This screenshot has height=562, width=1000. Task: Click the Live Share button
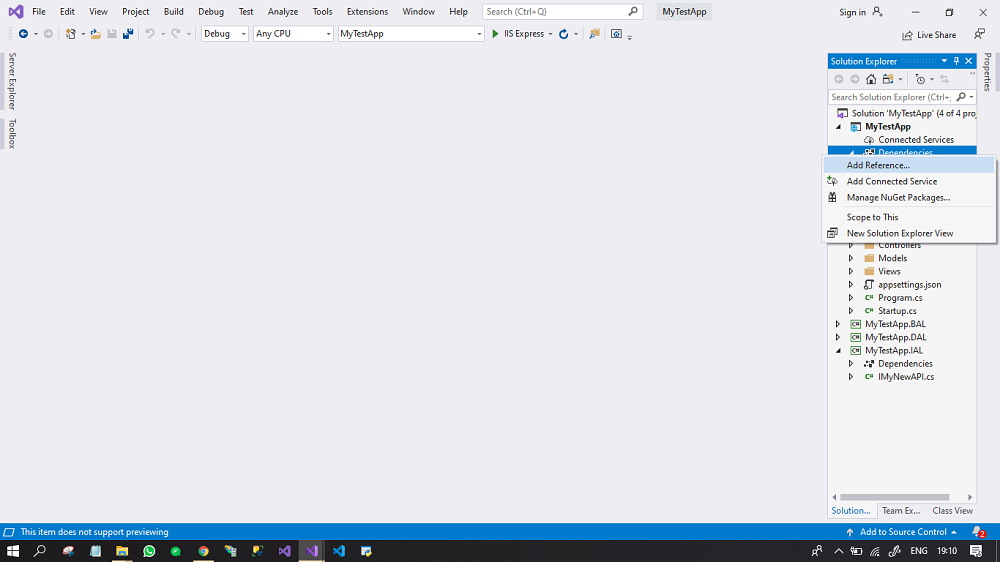(929, 35)
